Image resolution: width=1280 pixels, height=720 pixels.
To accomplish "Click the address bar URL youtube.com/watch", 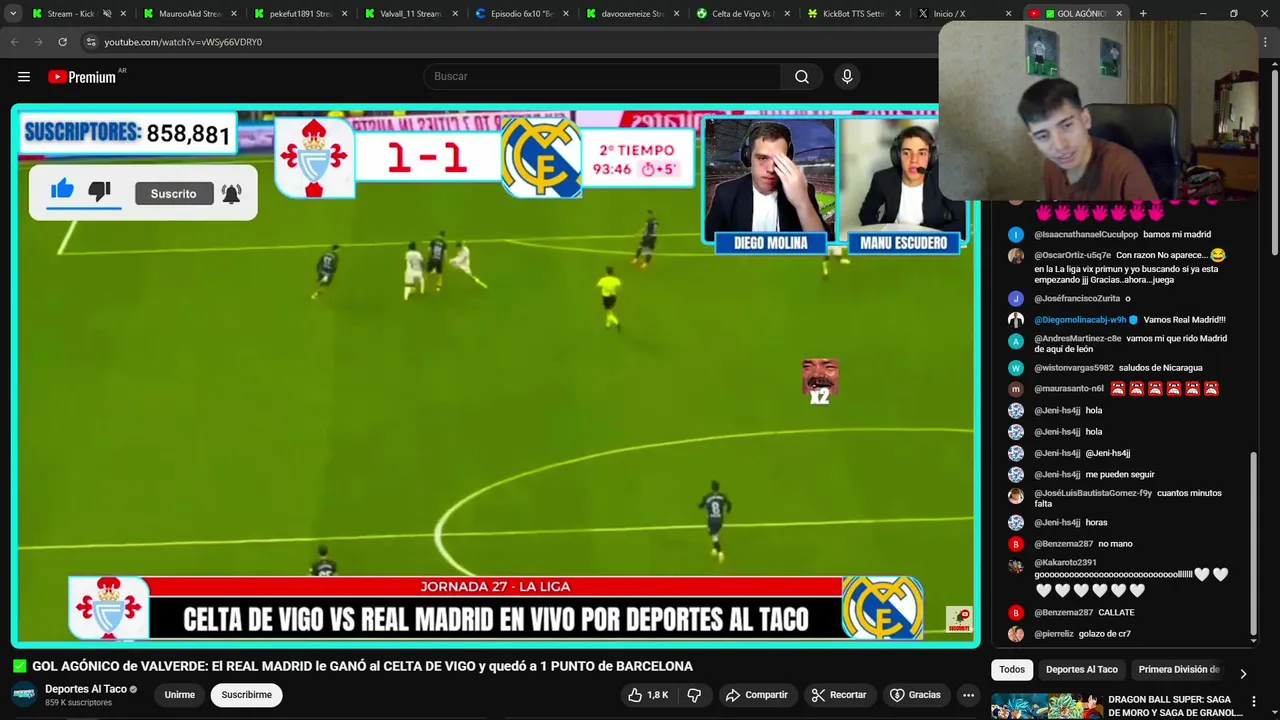I will [183, 42].
